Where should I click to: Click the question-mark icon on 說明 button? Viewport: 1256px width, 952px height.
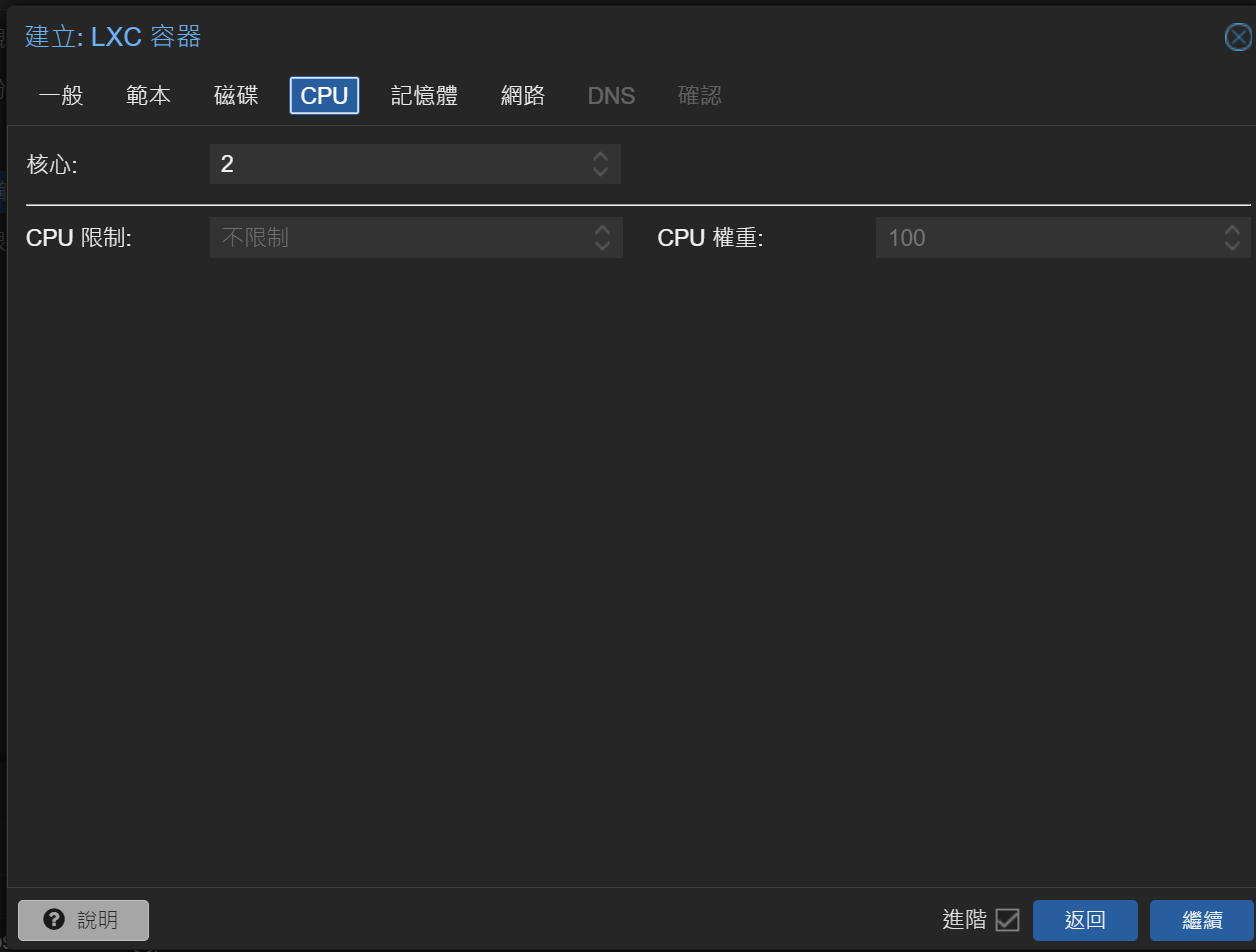pos(54,919)
